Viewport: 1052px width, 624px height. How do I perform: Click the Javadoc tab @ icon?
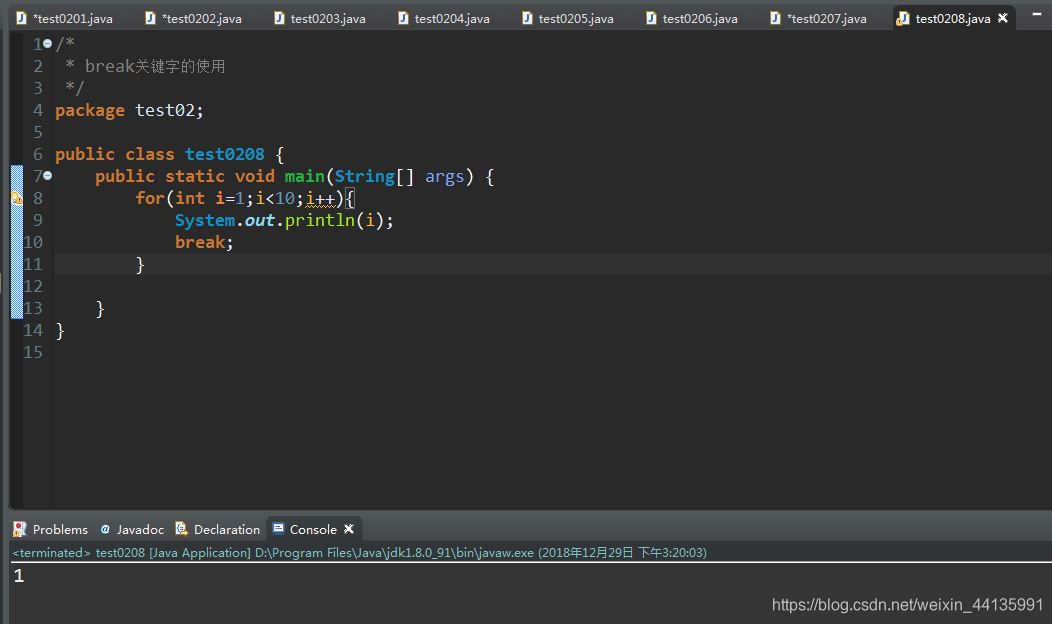[x=105, y=529]
